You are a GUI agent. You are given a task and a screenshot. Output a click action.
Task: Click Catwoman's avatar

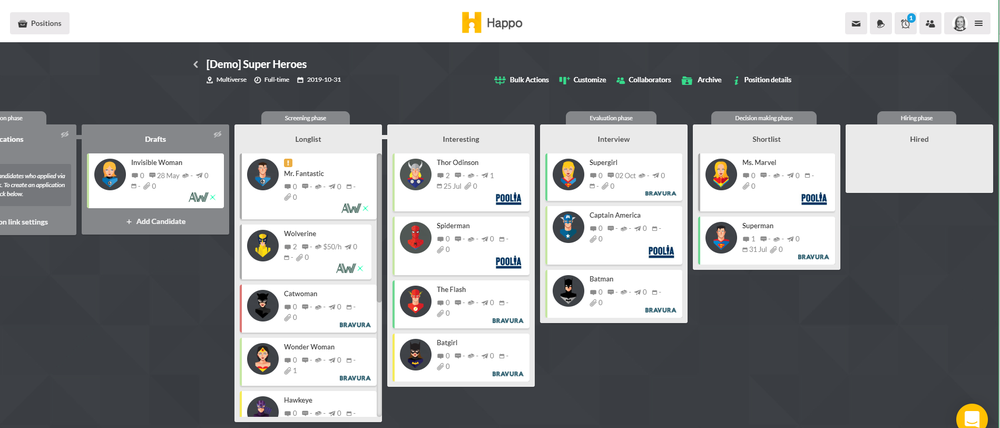pyautogui.click(x=263, y=306)
